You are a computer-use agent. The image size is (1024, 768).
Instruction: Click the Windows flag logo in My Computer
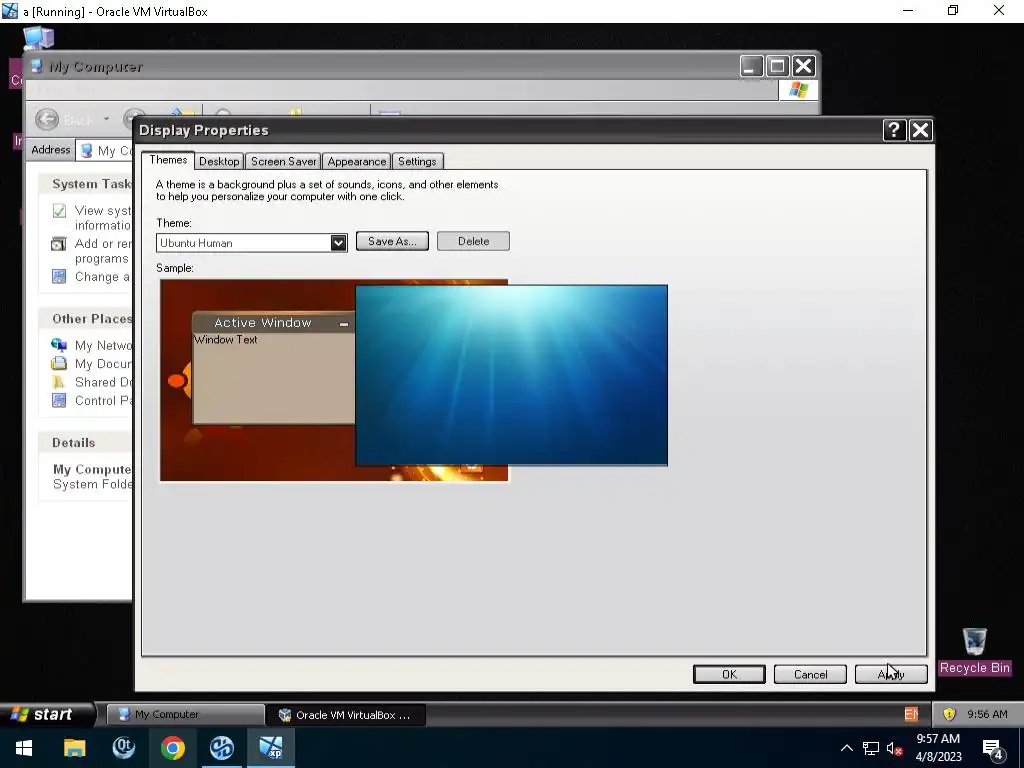coord(798,90)
